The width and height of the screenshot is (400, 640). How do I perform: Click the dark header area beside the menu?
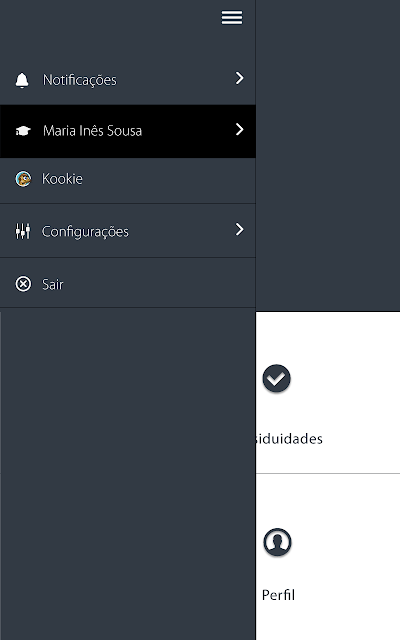click(x=328, y=155)
